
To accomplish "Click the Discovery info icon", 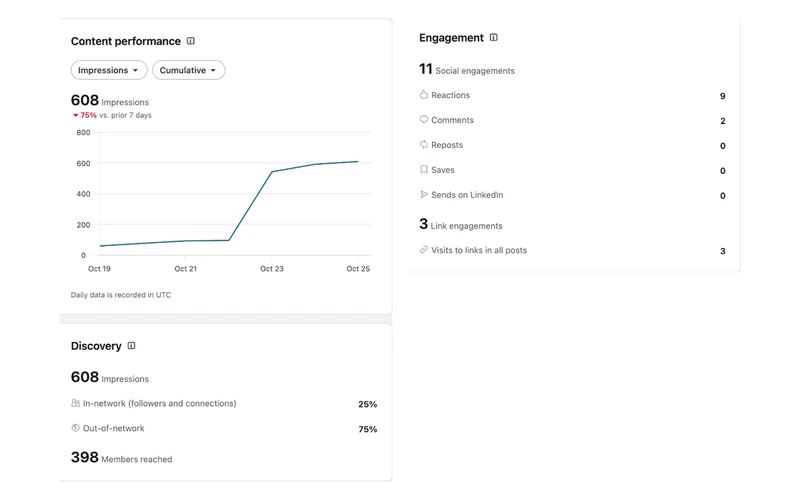I will (x=131, y=345).
